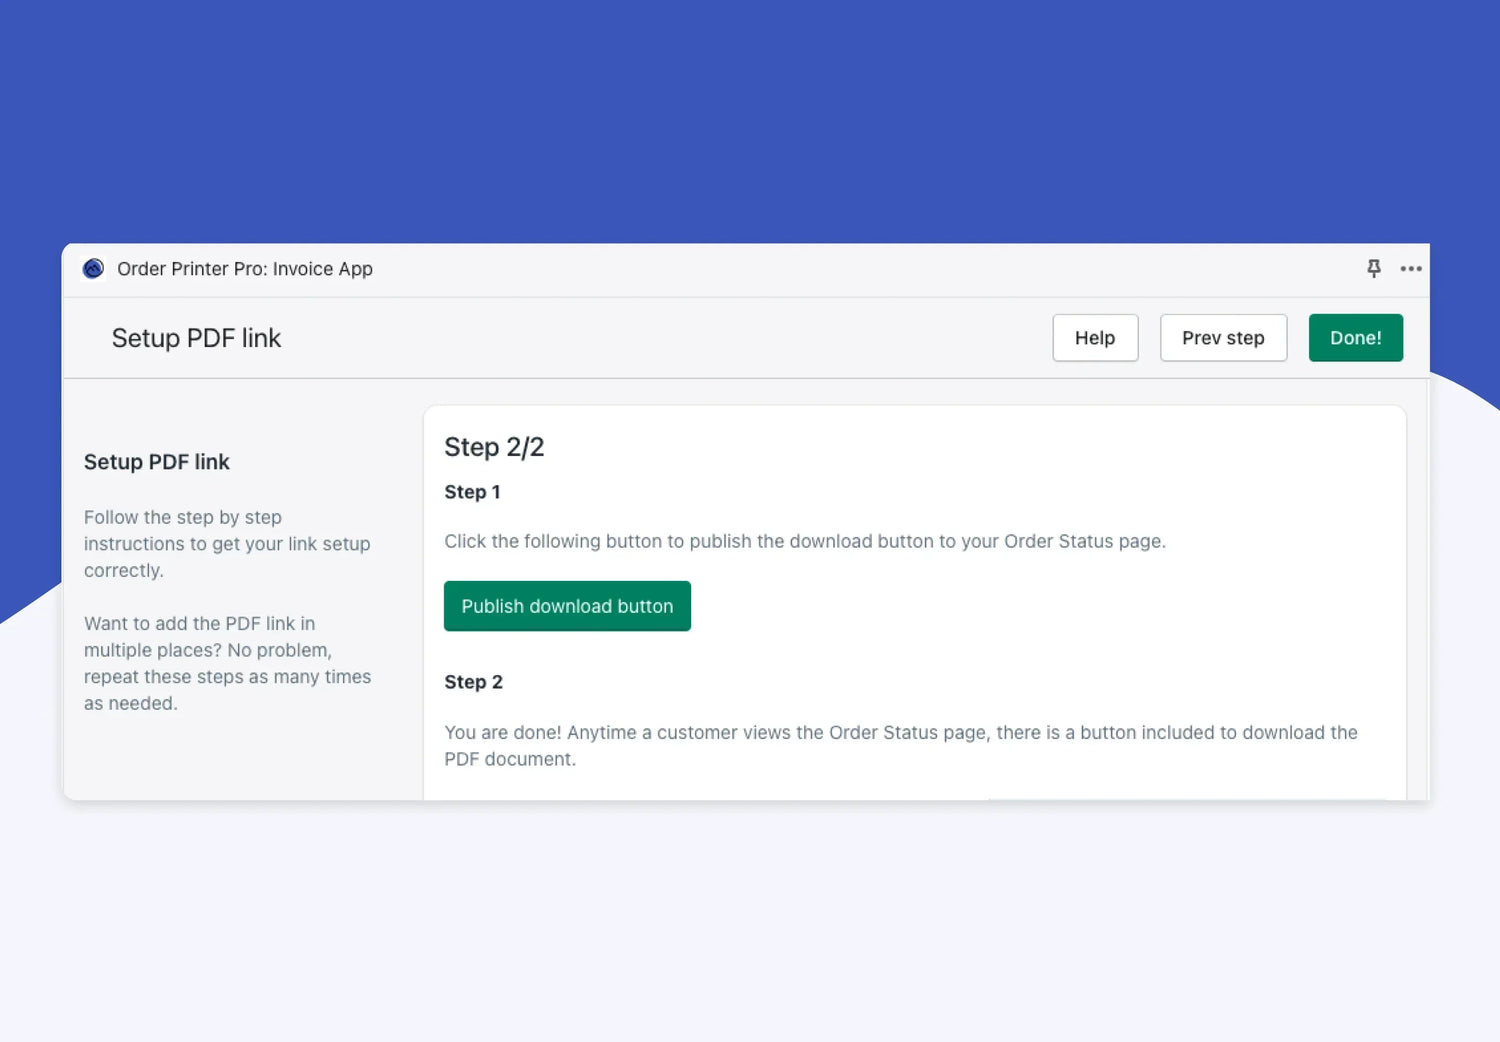Click the pushpin icon near the ellipsis

pyautogui.click(x=1373, y=268)
